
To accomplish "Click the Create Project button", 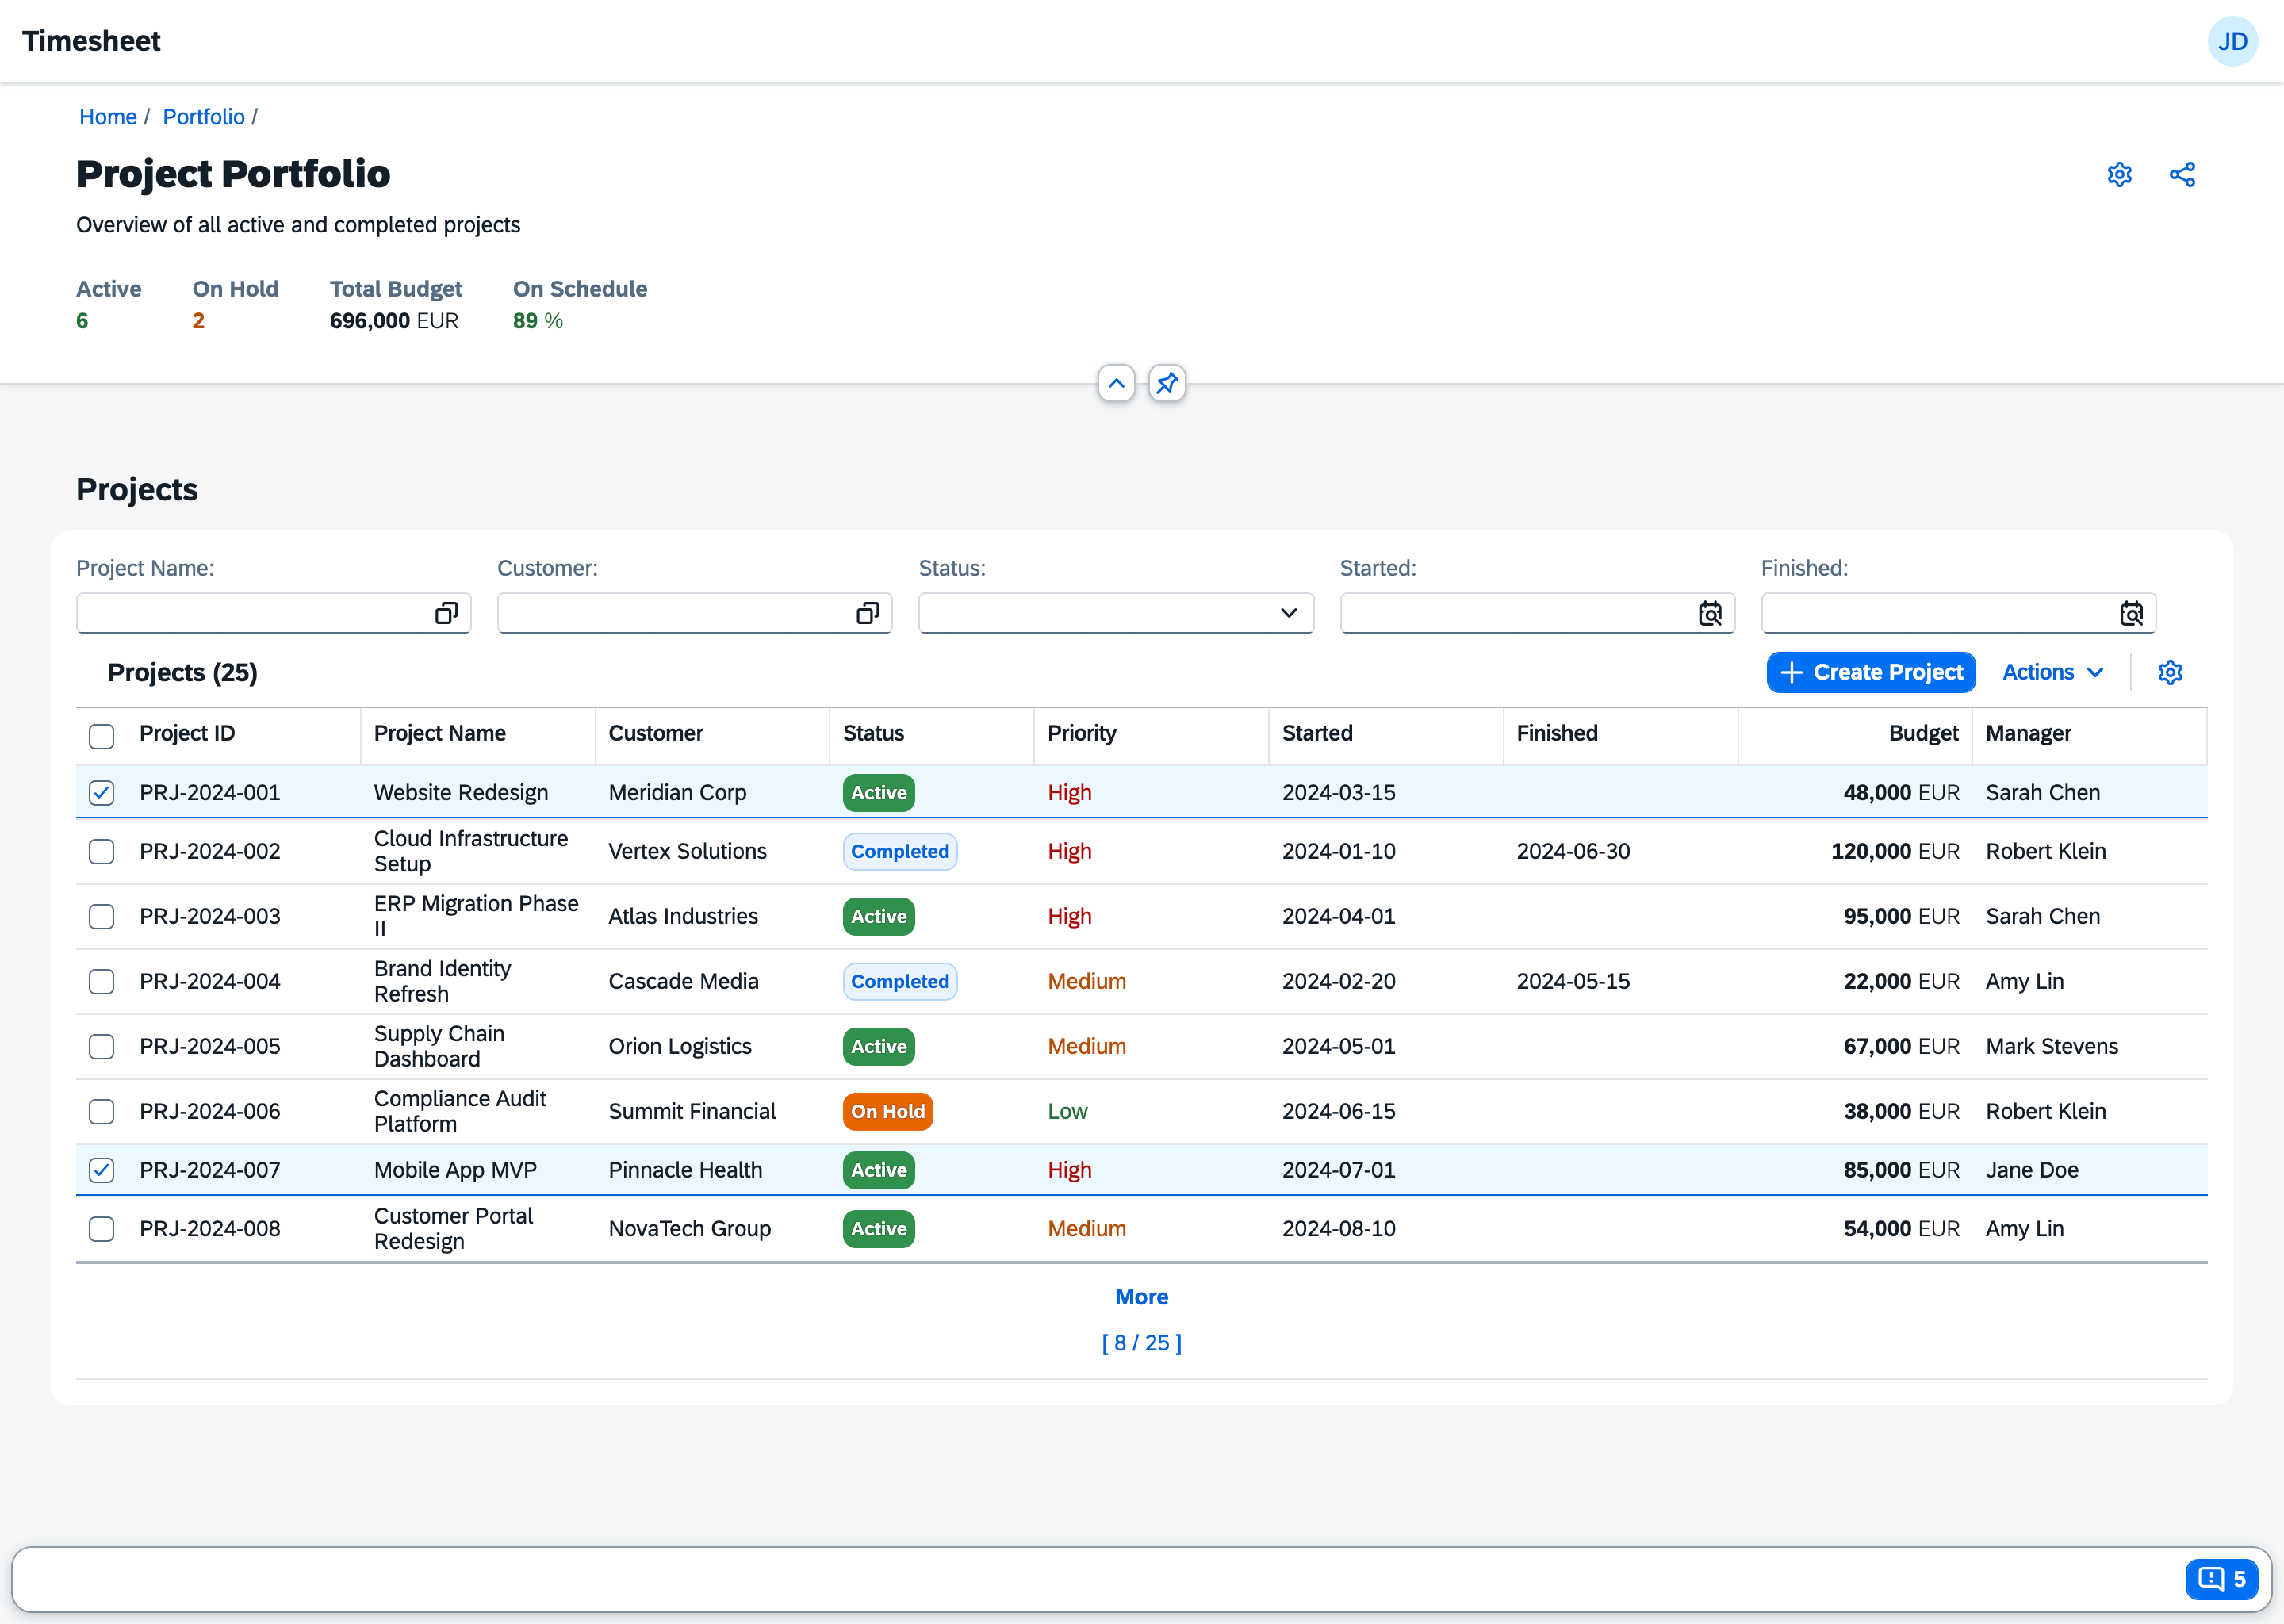I will tap(1870, 672).
